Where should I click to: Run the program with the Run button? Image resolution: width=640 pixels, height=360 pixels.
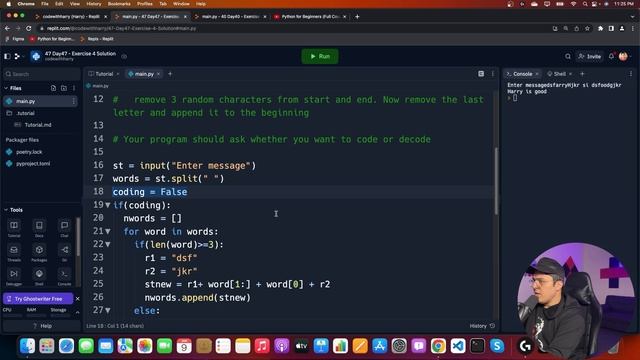coord(320,56)
